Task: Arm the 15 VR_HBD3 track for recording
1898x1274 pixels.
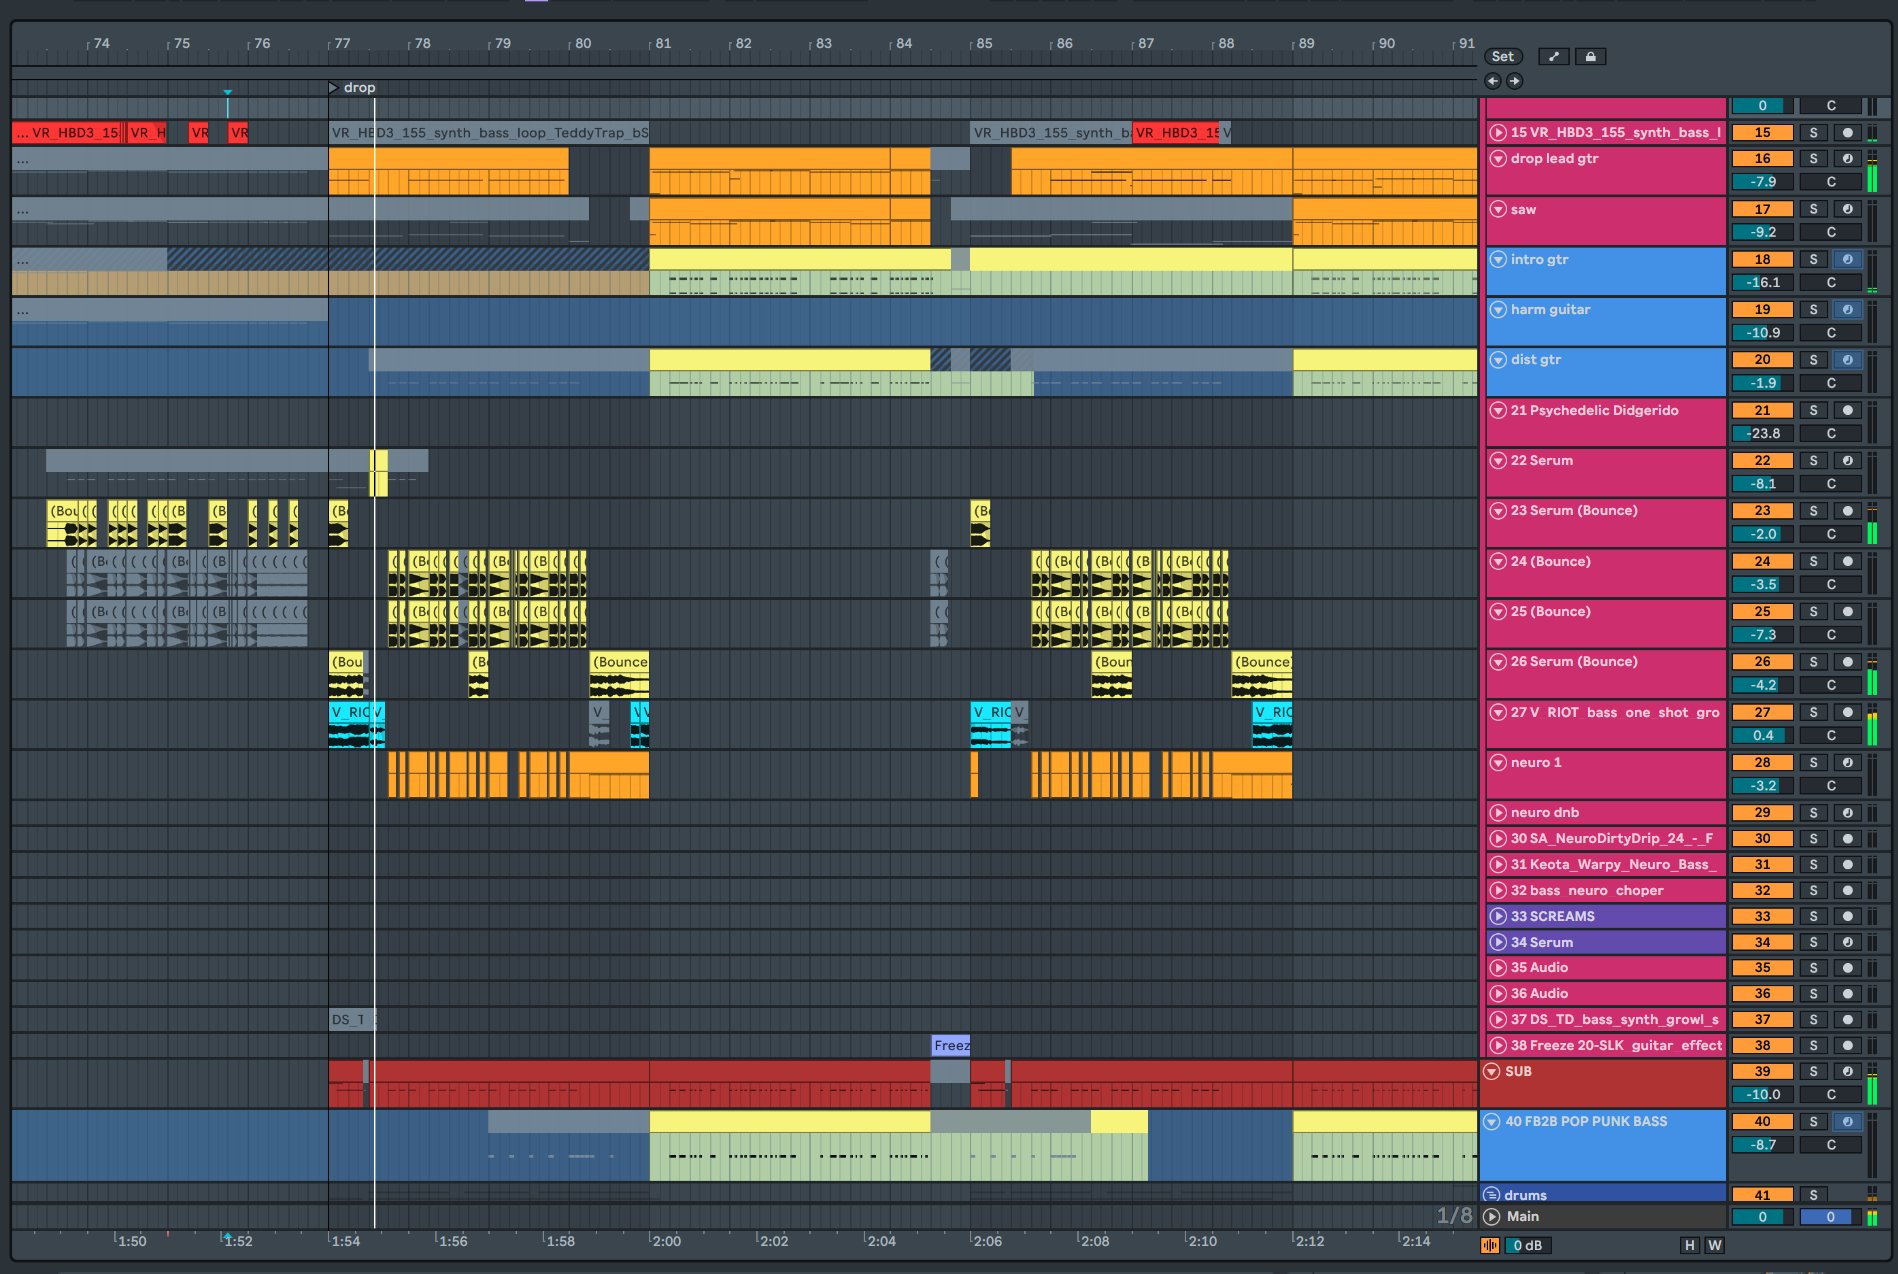Action: (1847, 132)
